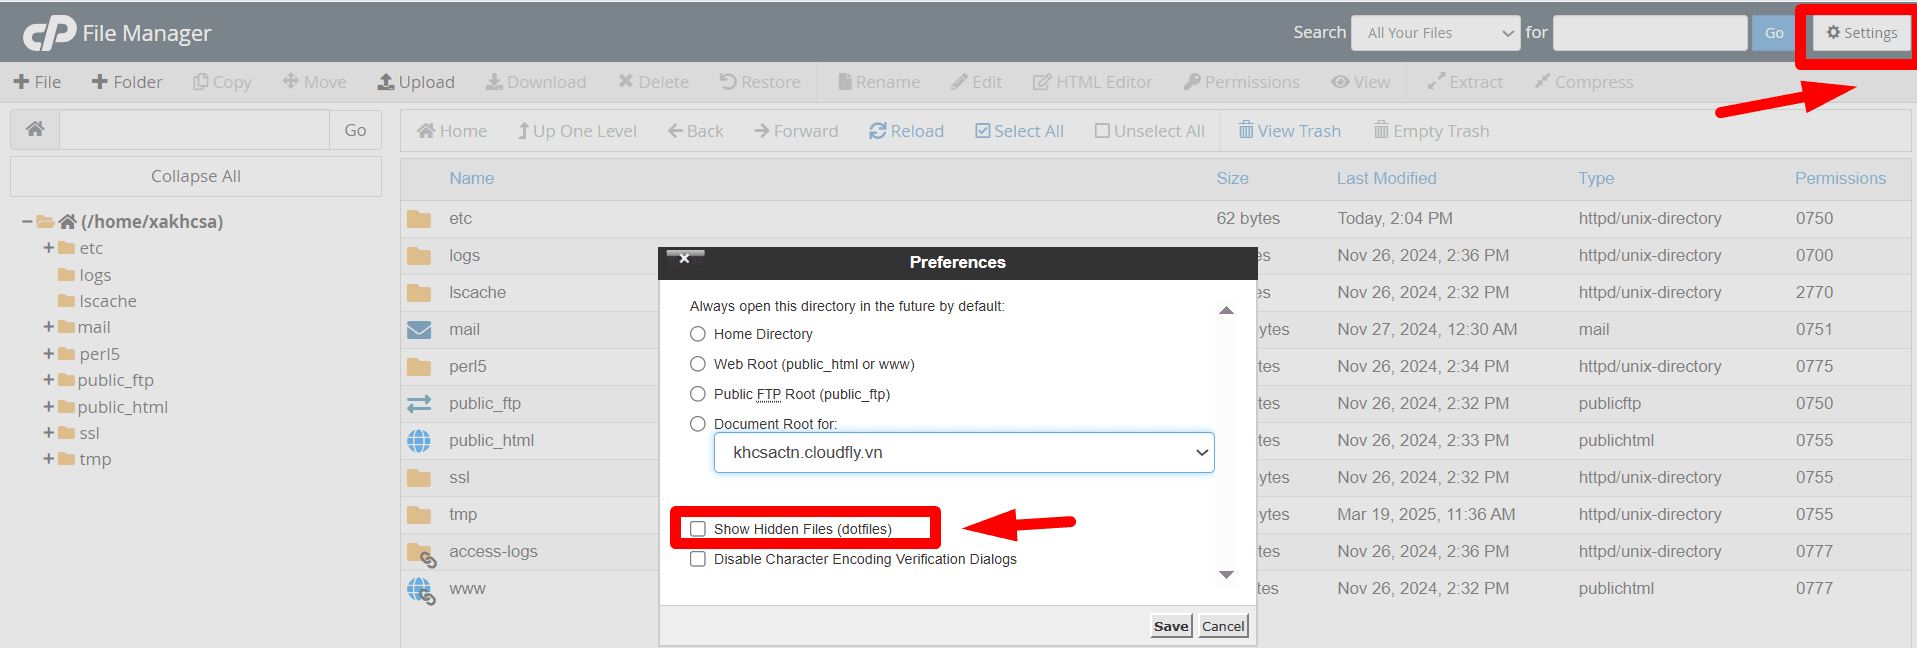Click the Upload toolbar icon
Image resolution: width=1917 pixels, height=648 pixels.
386,82
